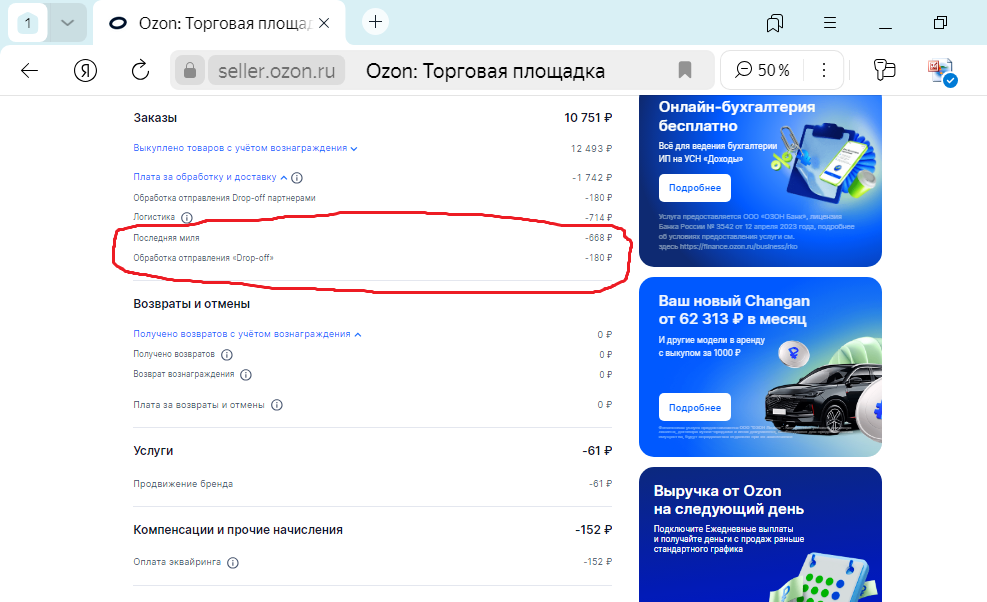Bookmark this page with the address bar flag
The image size is (987, 602).
click(x=685, y=70)
